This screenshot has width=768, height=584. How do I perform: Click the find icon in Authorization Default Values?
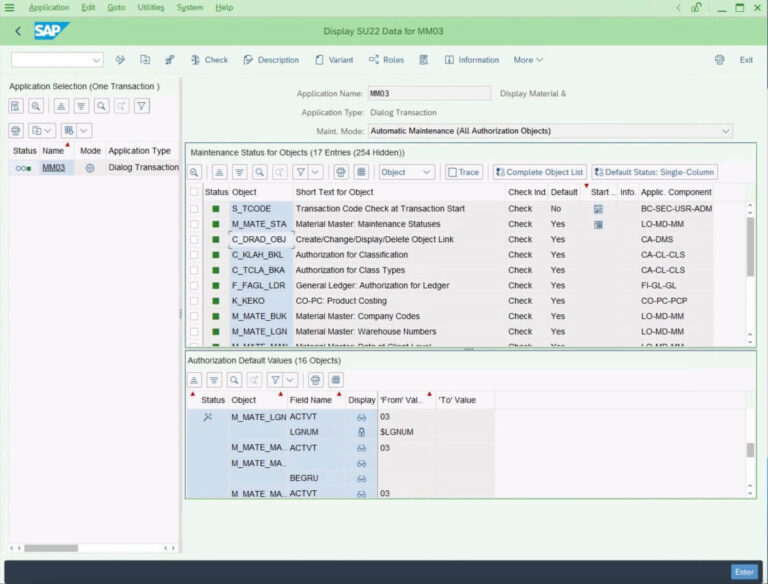pyautogui.click(x=234, y=380)
